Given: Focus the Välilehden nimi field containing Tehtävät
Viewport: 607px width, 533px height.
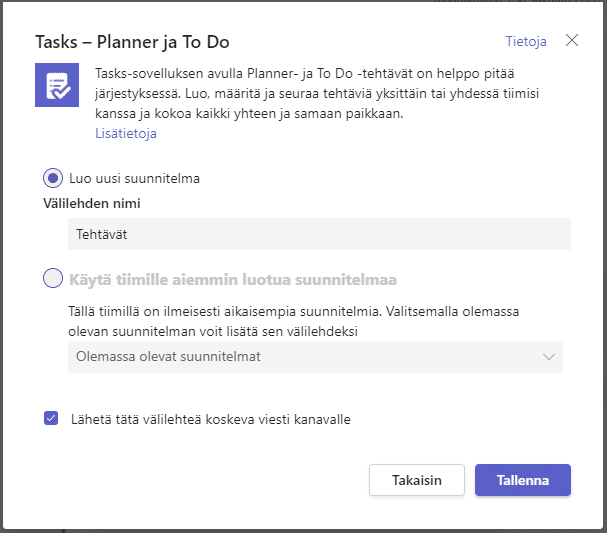Looking at the screenshot, I should tap(319, 234).
